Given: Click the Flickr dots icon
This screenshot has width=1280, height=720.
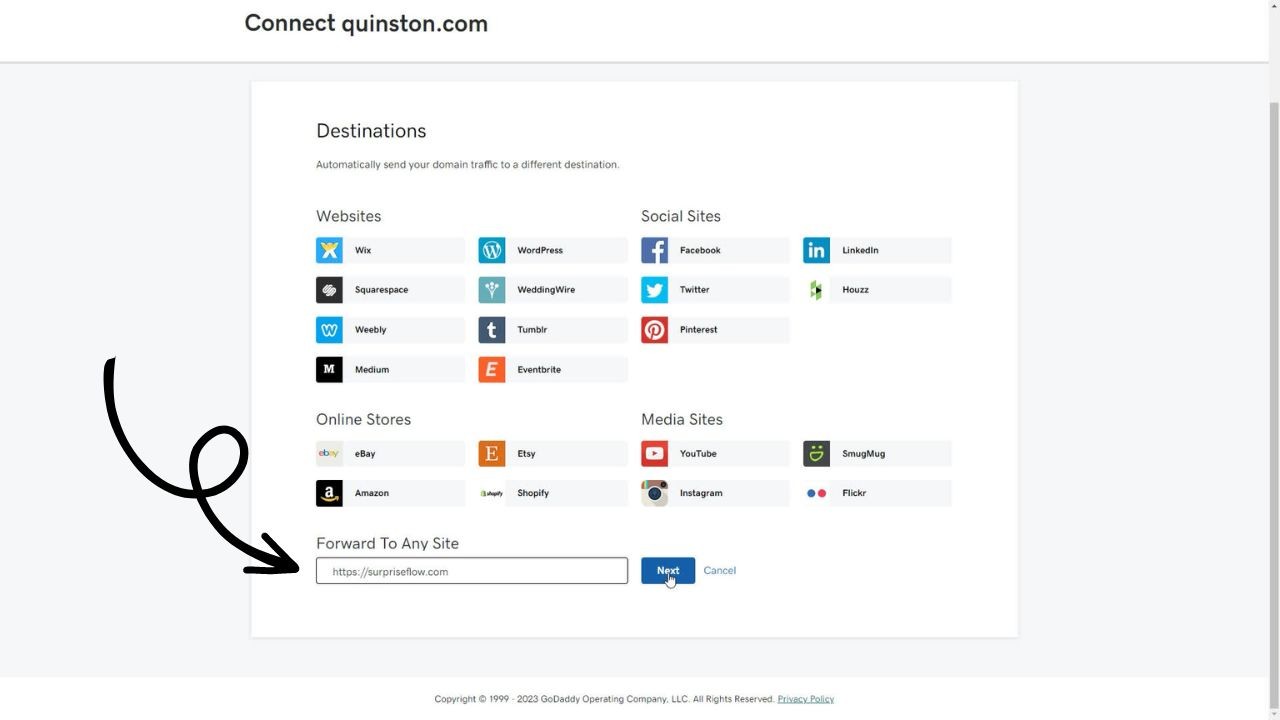Looking at the screenshot, I should (816, 493).
